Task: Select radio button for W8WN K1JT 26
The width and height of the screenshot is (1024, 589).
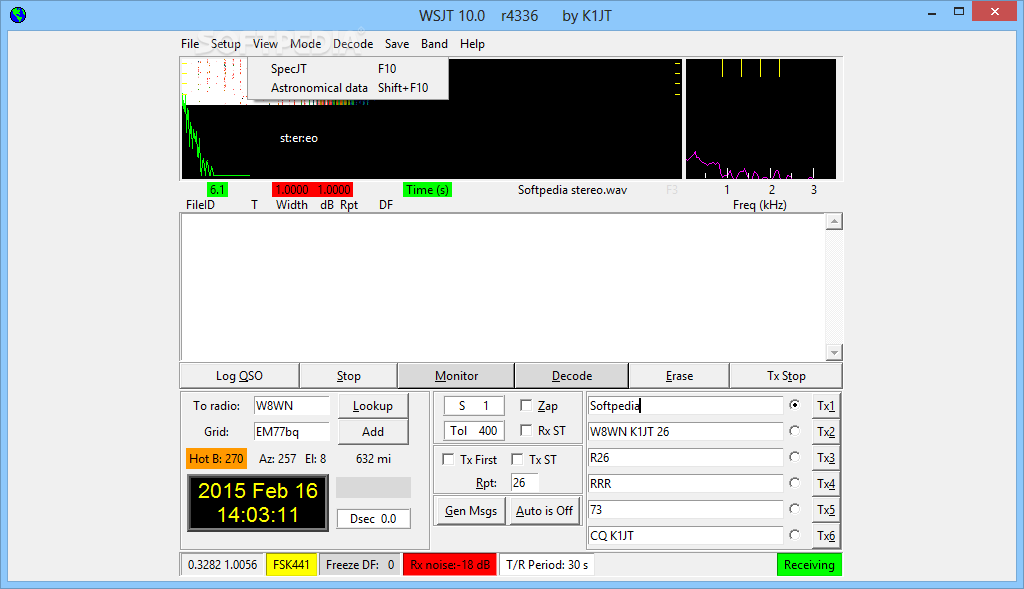Action: [x=794, y=431]
